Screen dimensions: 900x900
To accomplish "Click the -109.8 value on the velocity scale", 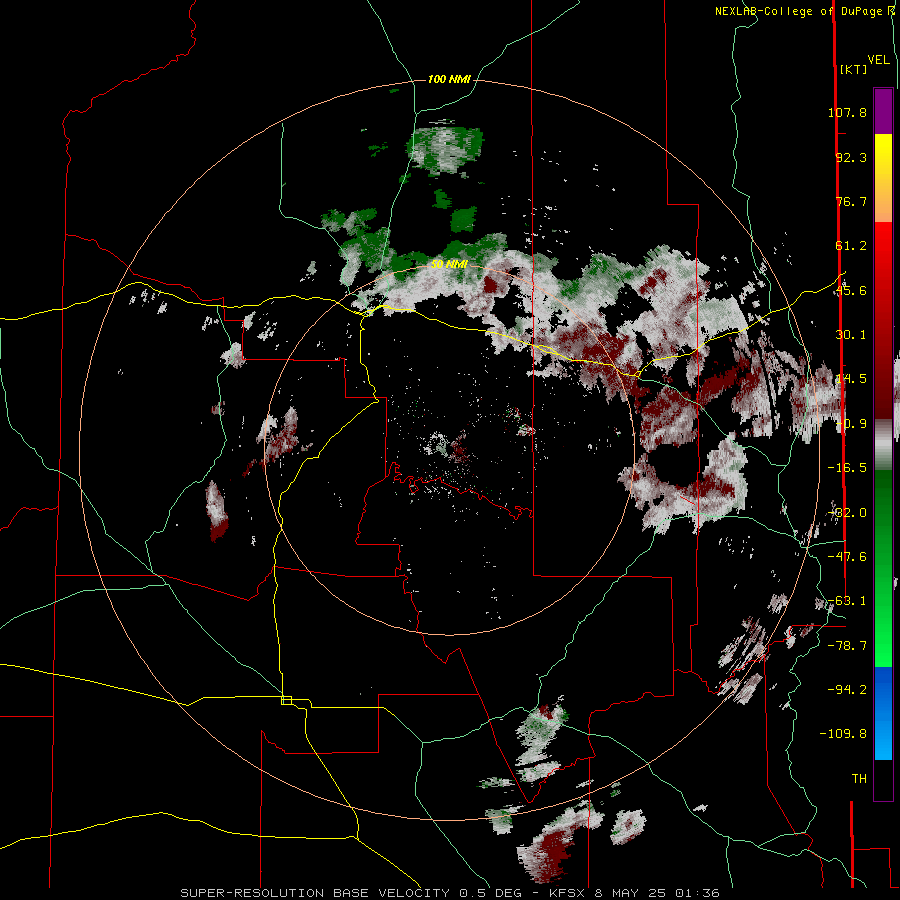I will pos(843,734).
